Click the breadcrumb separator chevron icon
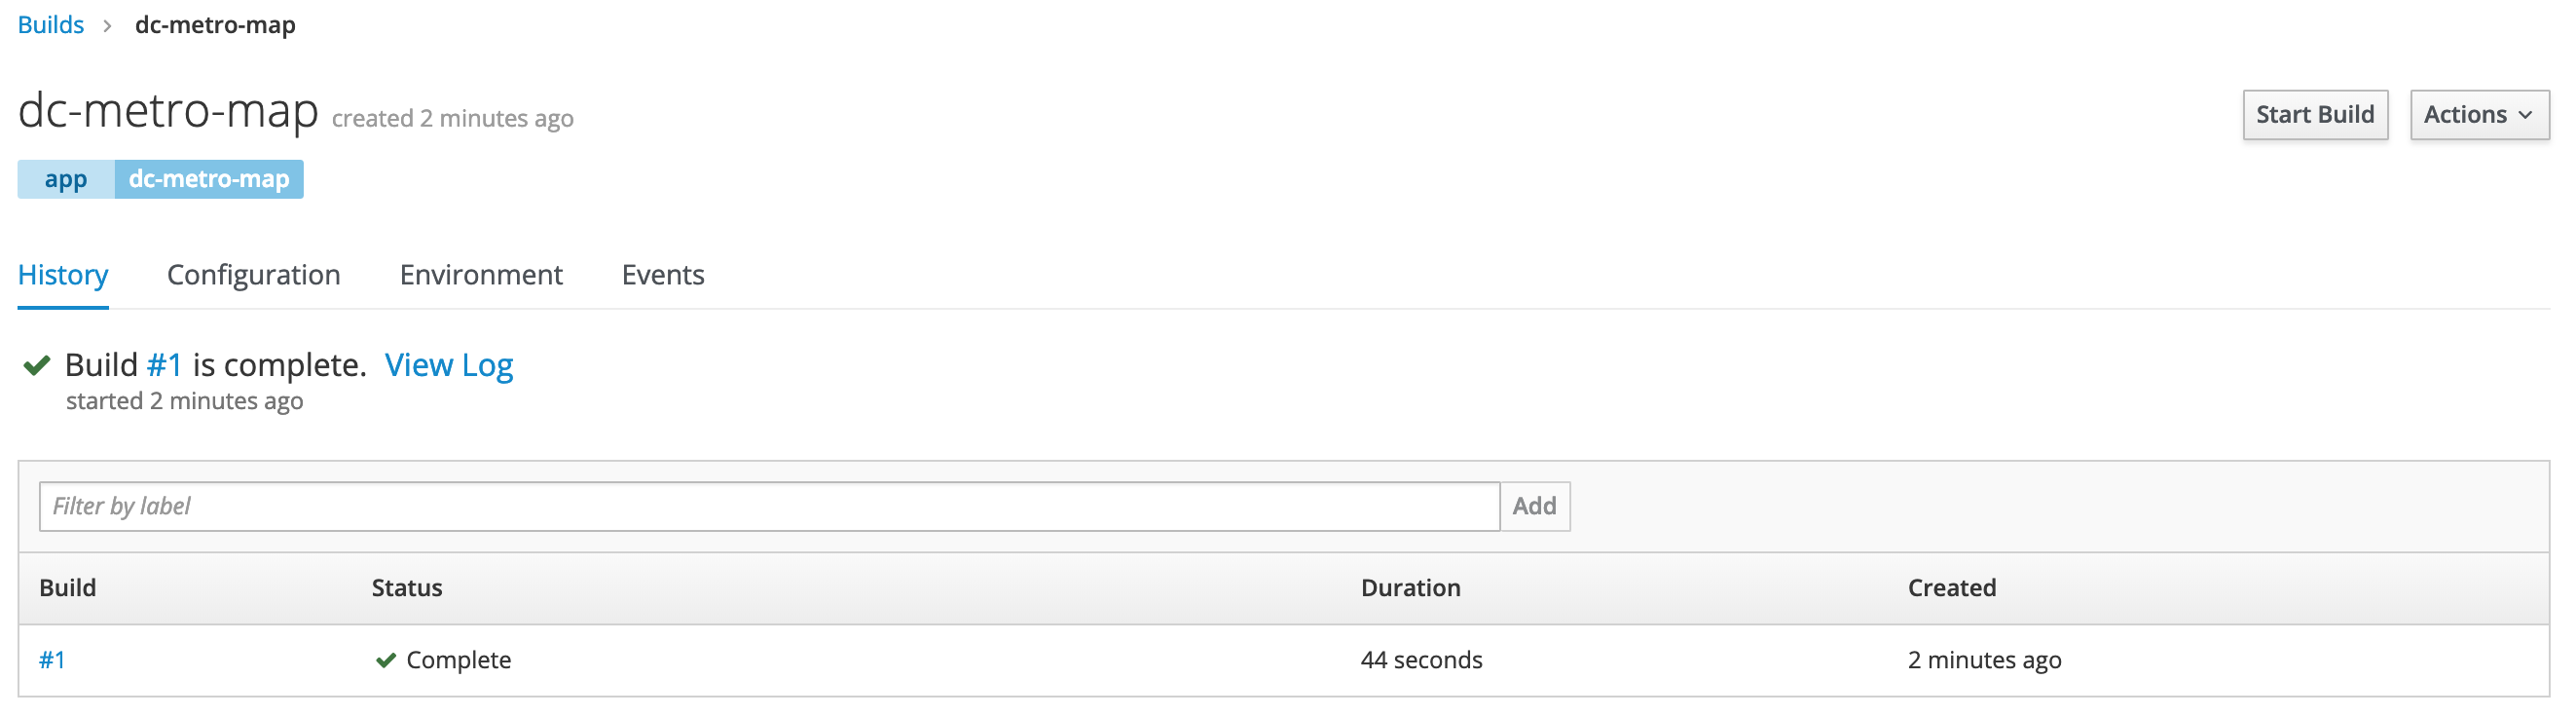The height and width of the screenshot is (717, 2576). pos(107,26)
